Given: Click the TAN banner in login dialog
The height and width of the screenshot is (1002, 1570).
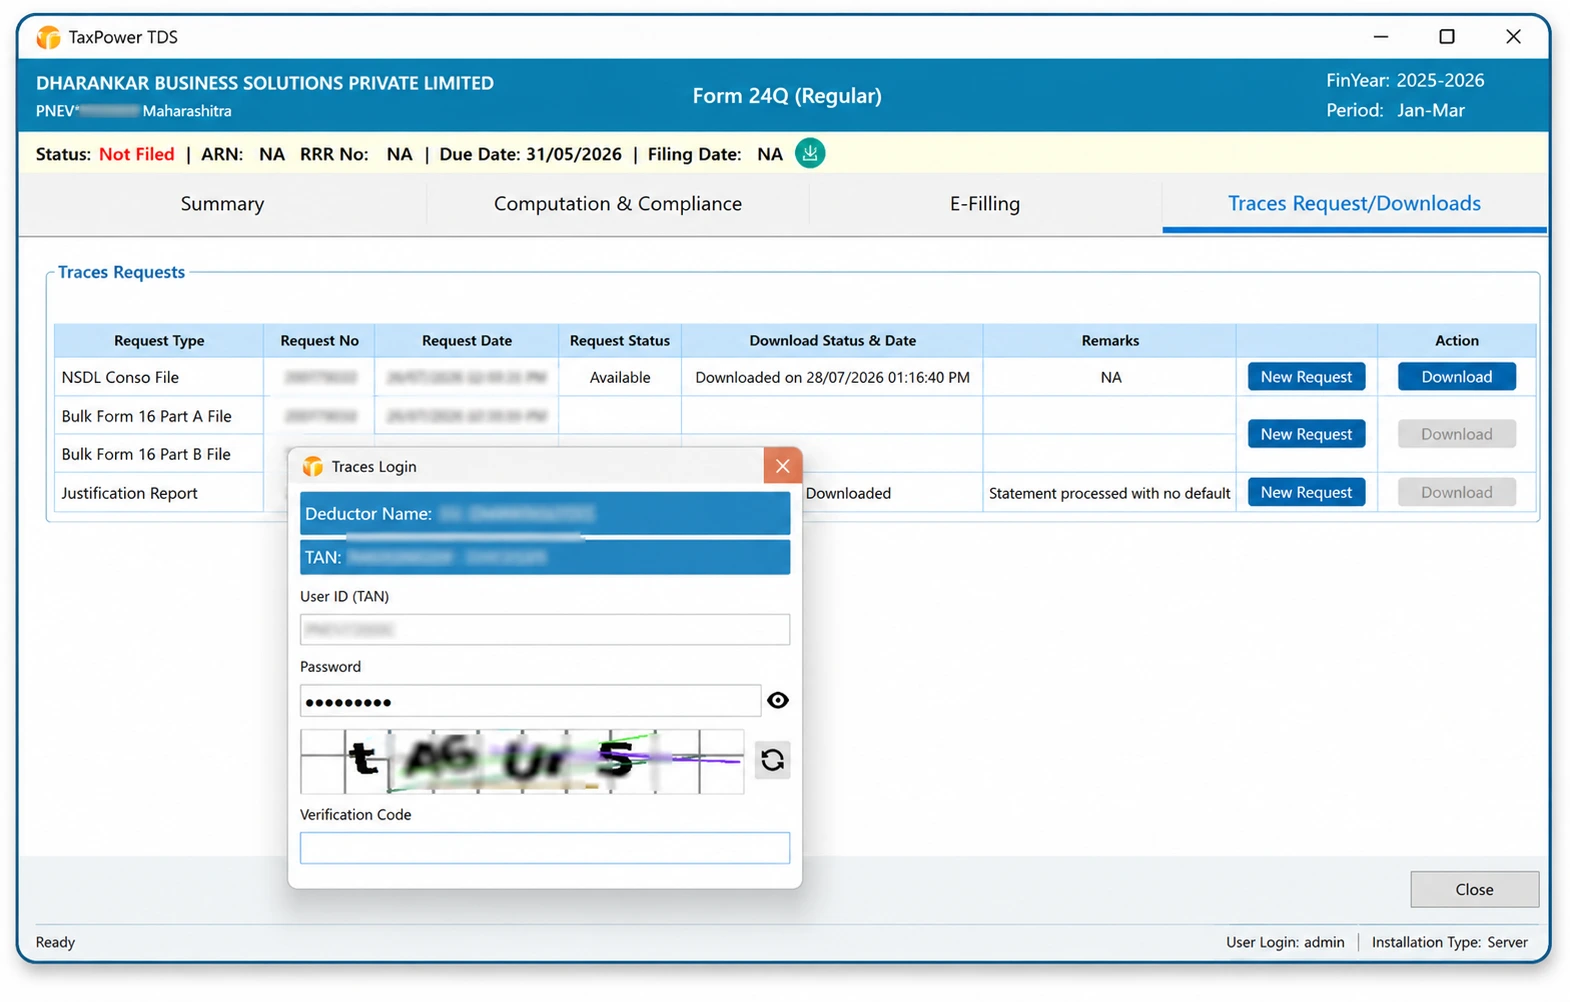Looking at the screenshot, I should pyautogui.click(x=545, y=557).
